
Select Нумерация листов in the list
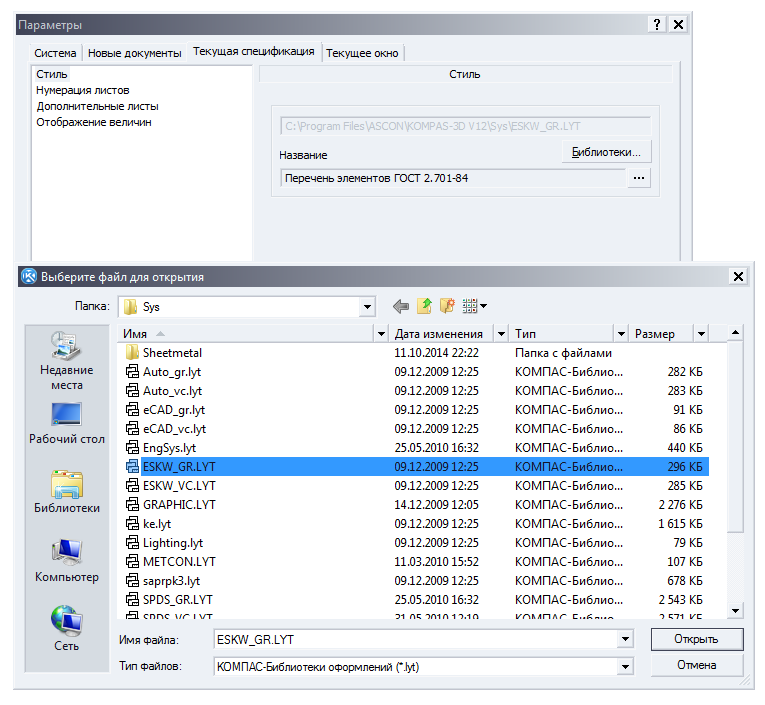pyautogui.click(x=83, y=90)
